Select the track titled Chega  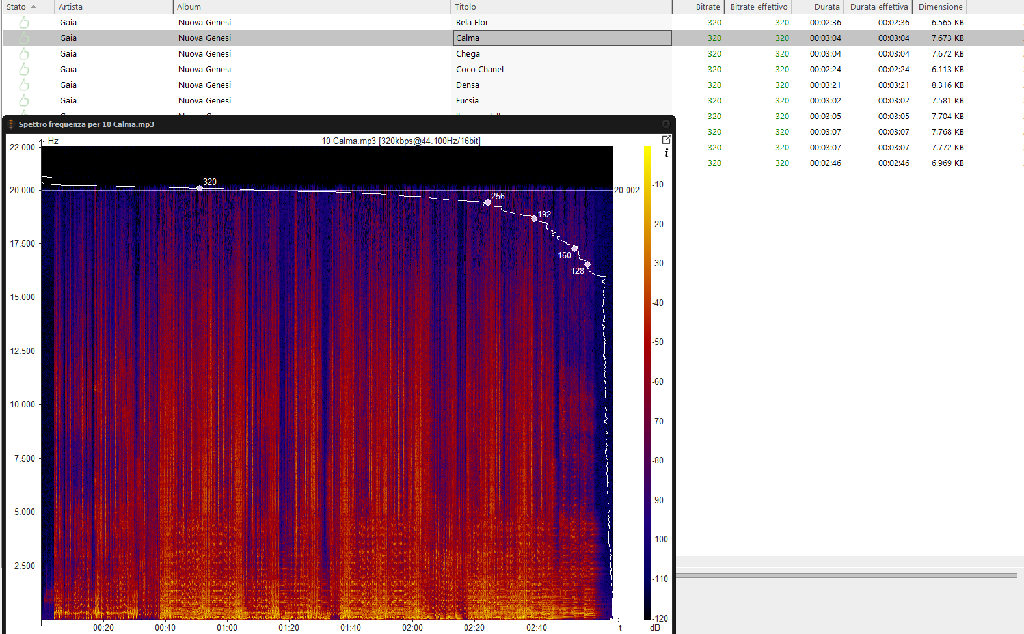coord(468,54)
